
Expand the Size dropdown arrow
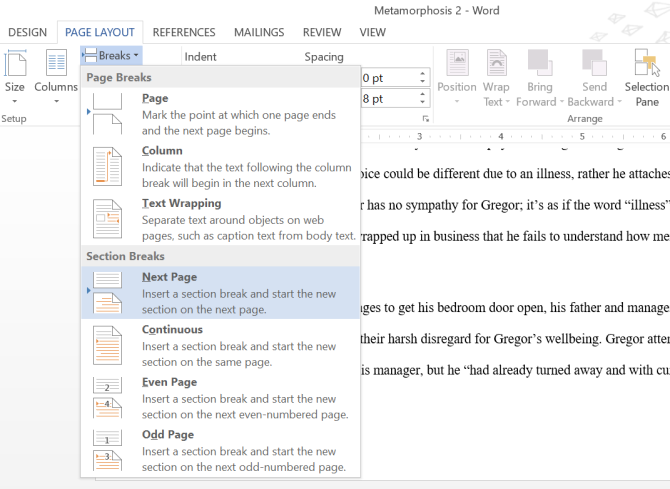click(15, 101)
